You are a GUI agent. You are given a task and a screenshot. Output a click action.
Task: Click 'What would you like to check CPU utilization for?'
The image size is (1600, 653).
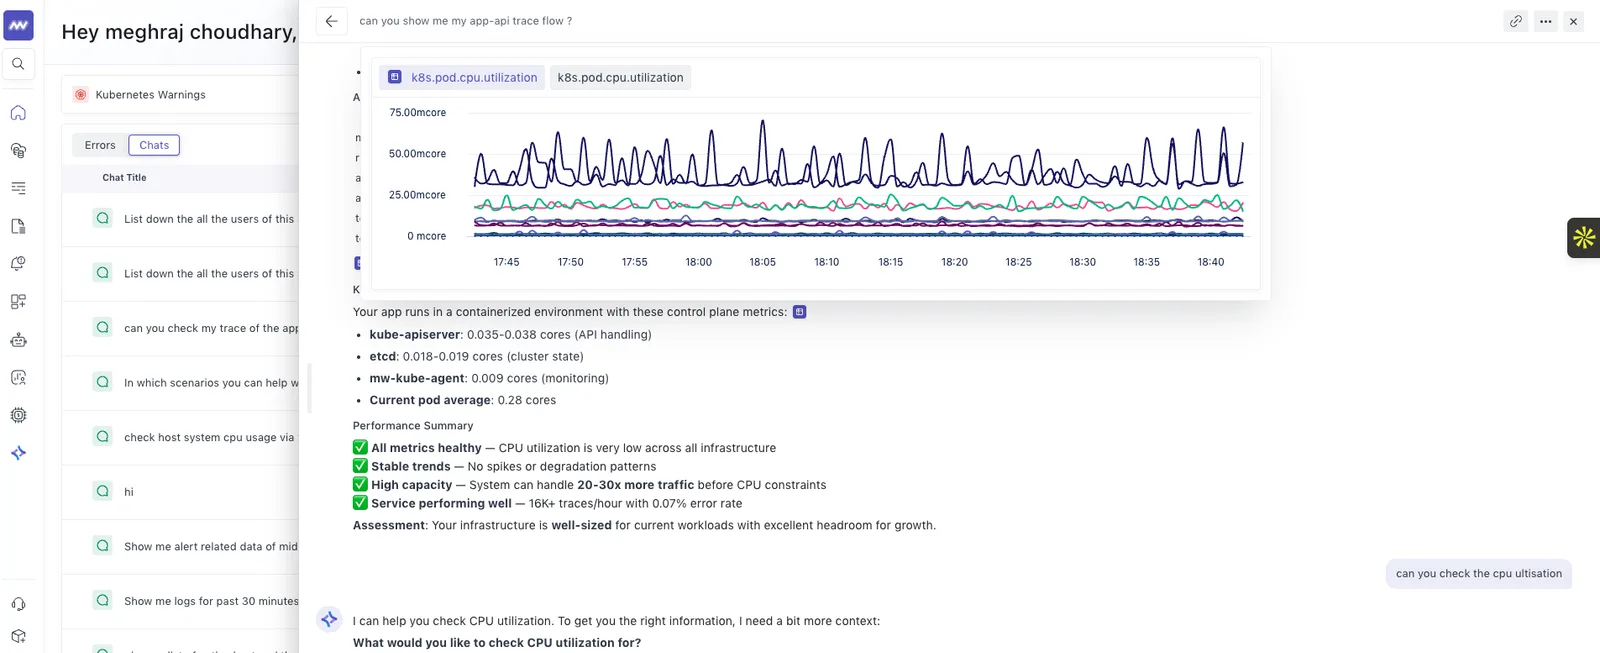(497, 643)
